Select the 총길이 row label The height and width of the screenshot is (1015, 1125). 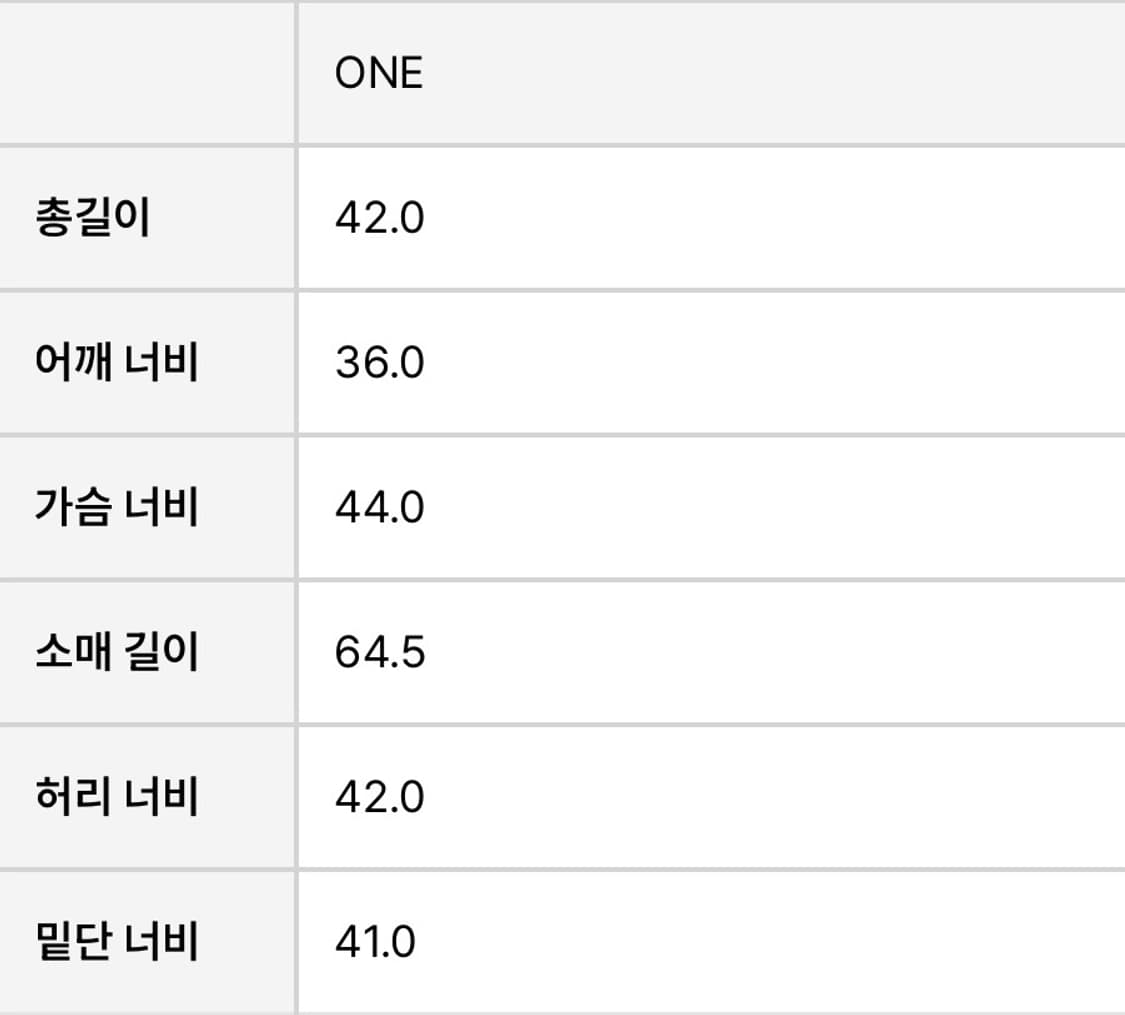(x=92, y=217)
